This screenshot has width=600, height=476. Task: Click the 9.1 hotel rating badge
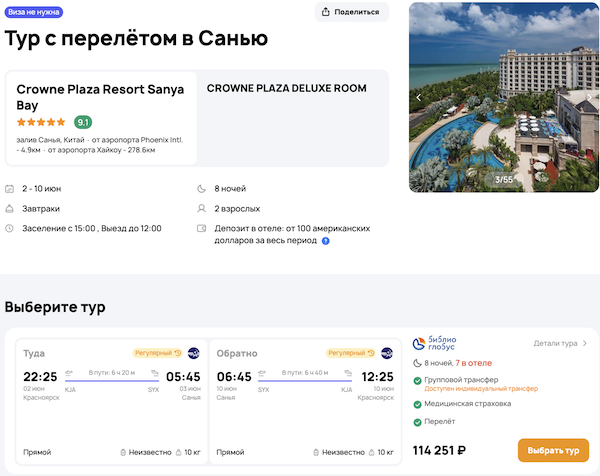(x=83, y=123)
